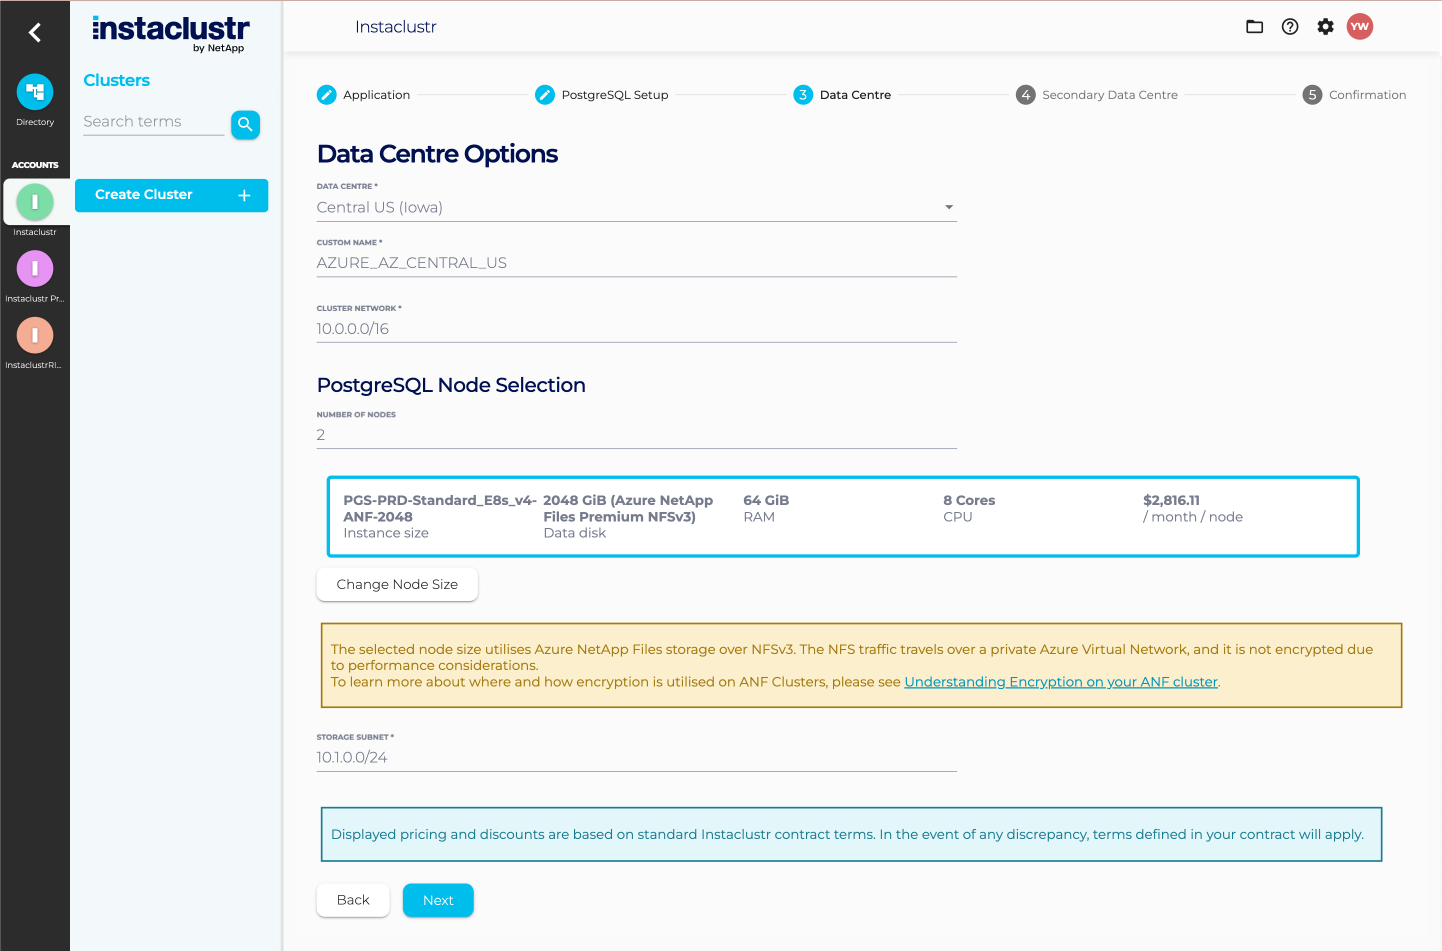The width and height of the screenshot is (1442, 951).
Task: Click the Create Cluster button
Action: pos(171,195)
